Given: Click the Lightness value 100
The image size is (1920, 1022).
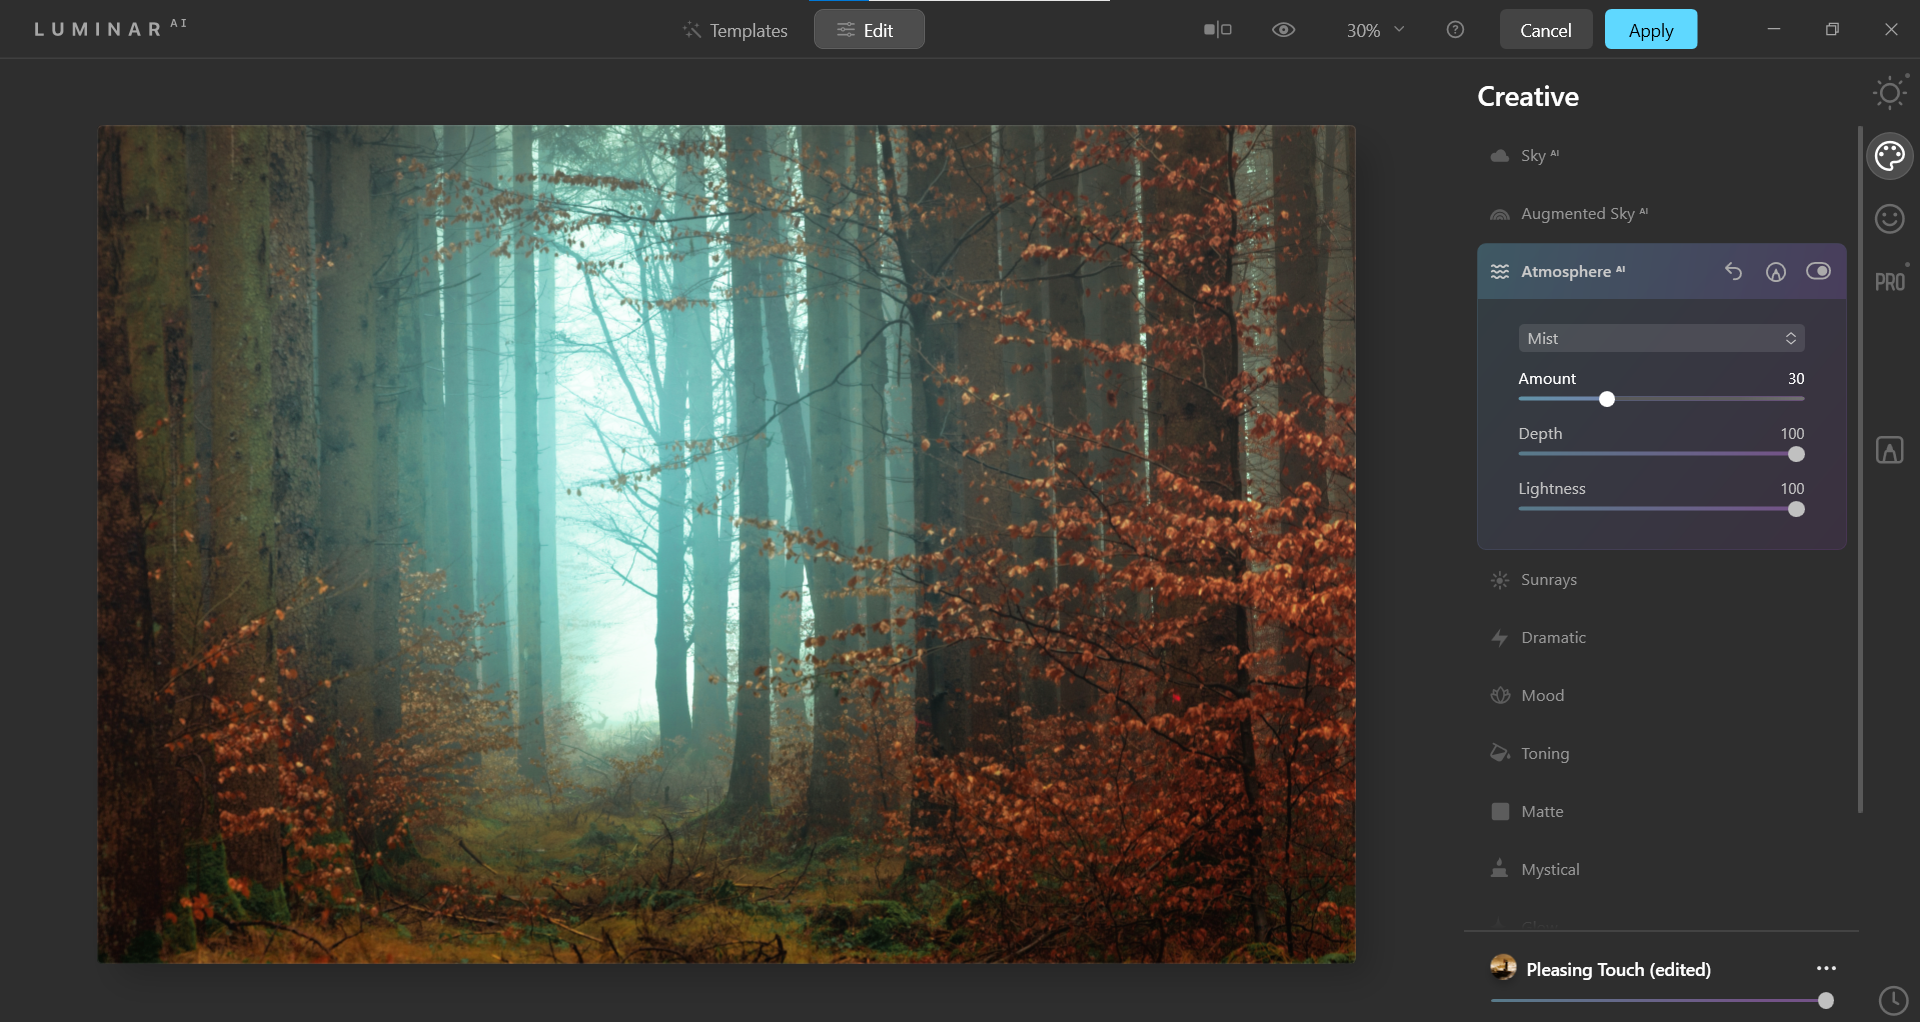Looking at the screenshot, I should point(1792,488).
